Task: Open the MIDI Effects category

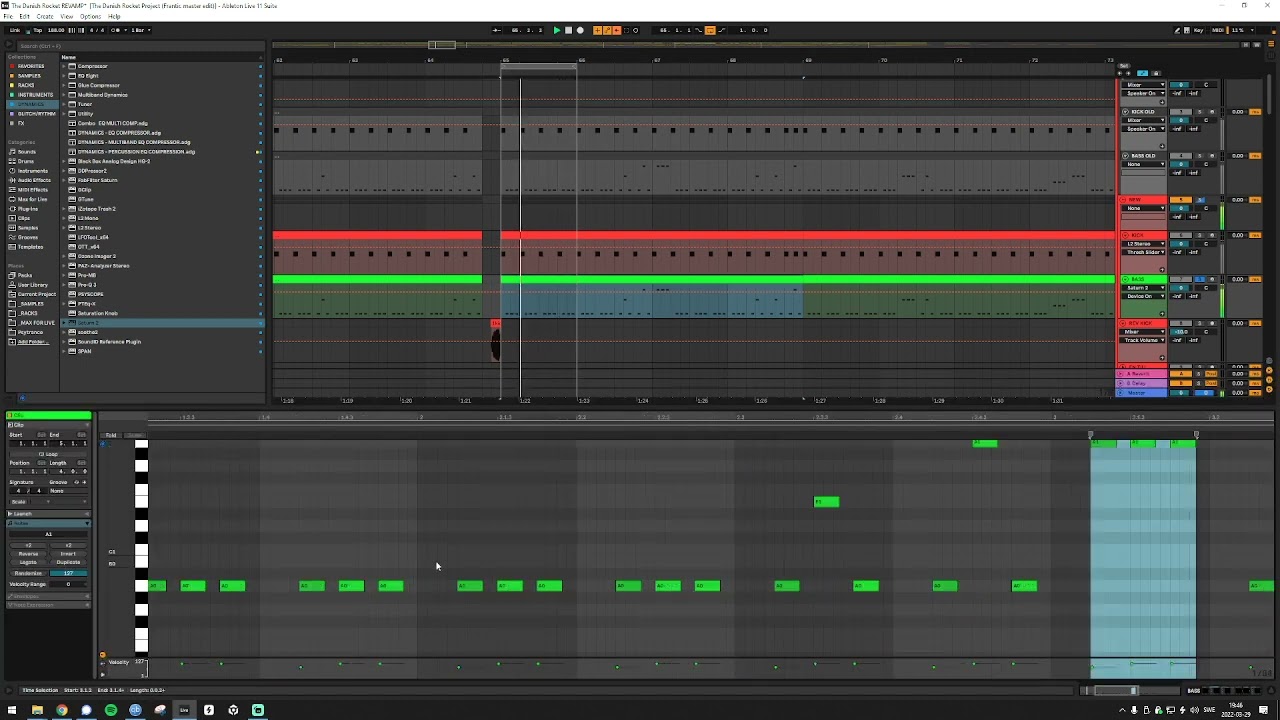Action: [32, 190]
